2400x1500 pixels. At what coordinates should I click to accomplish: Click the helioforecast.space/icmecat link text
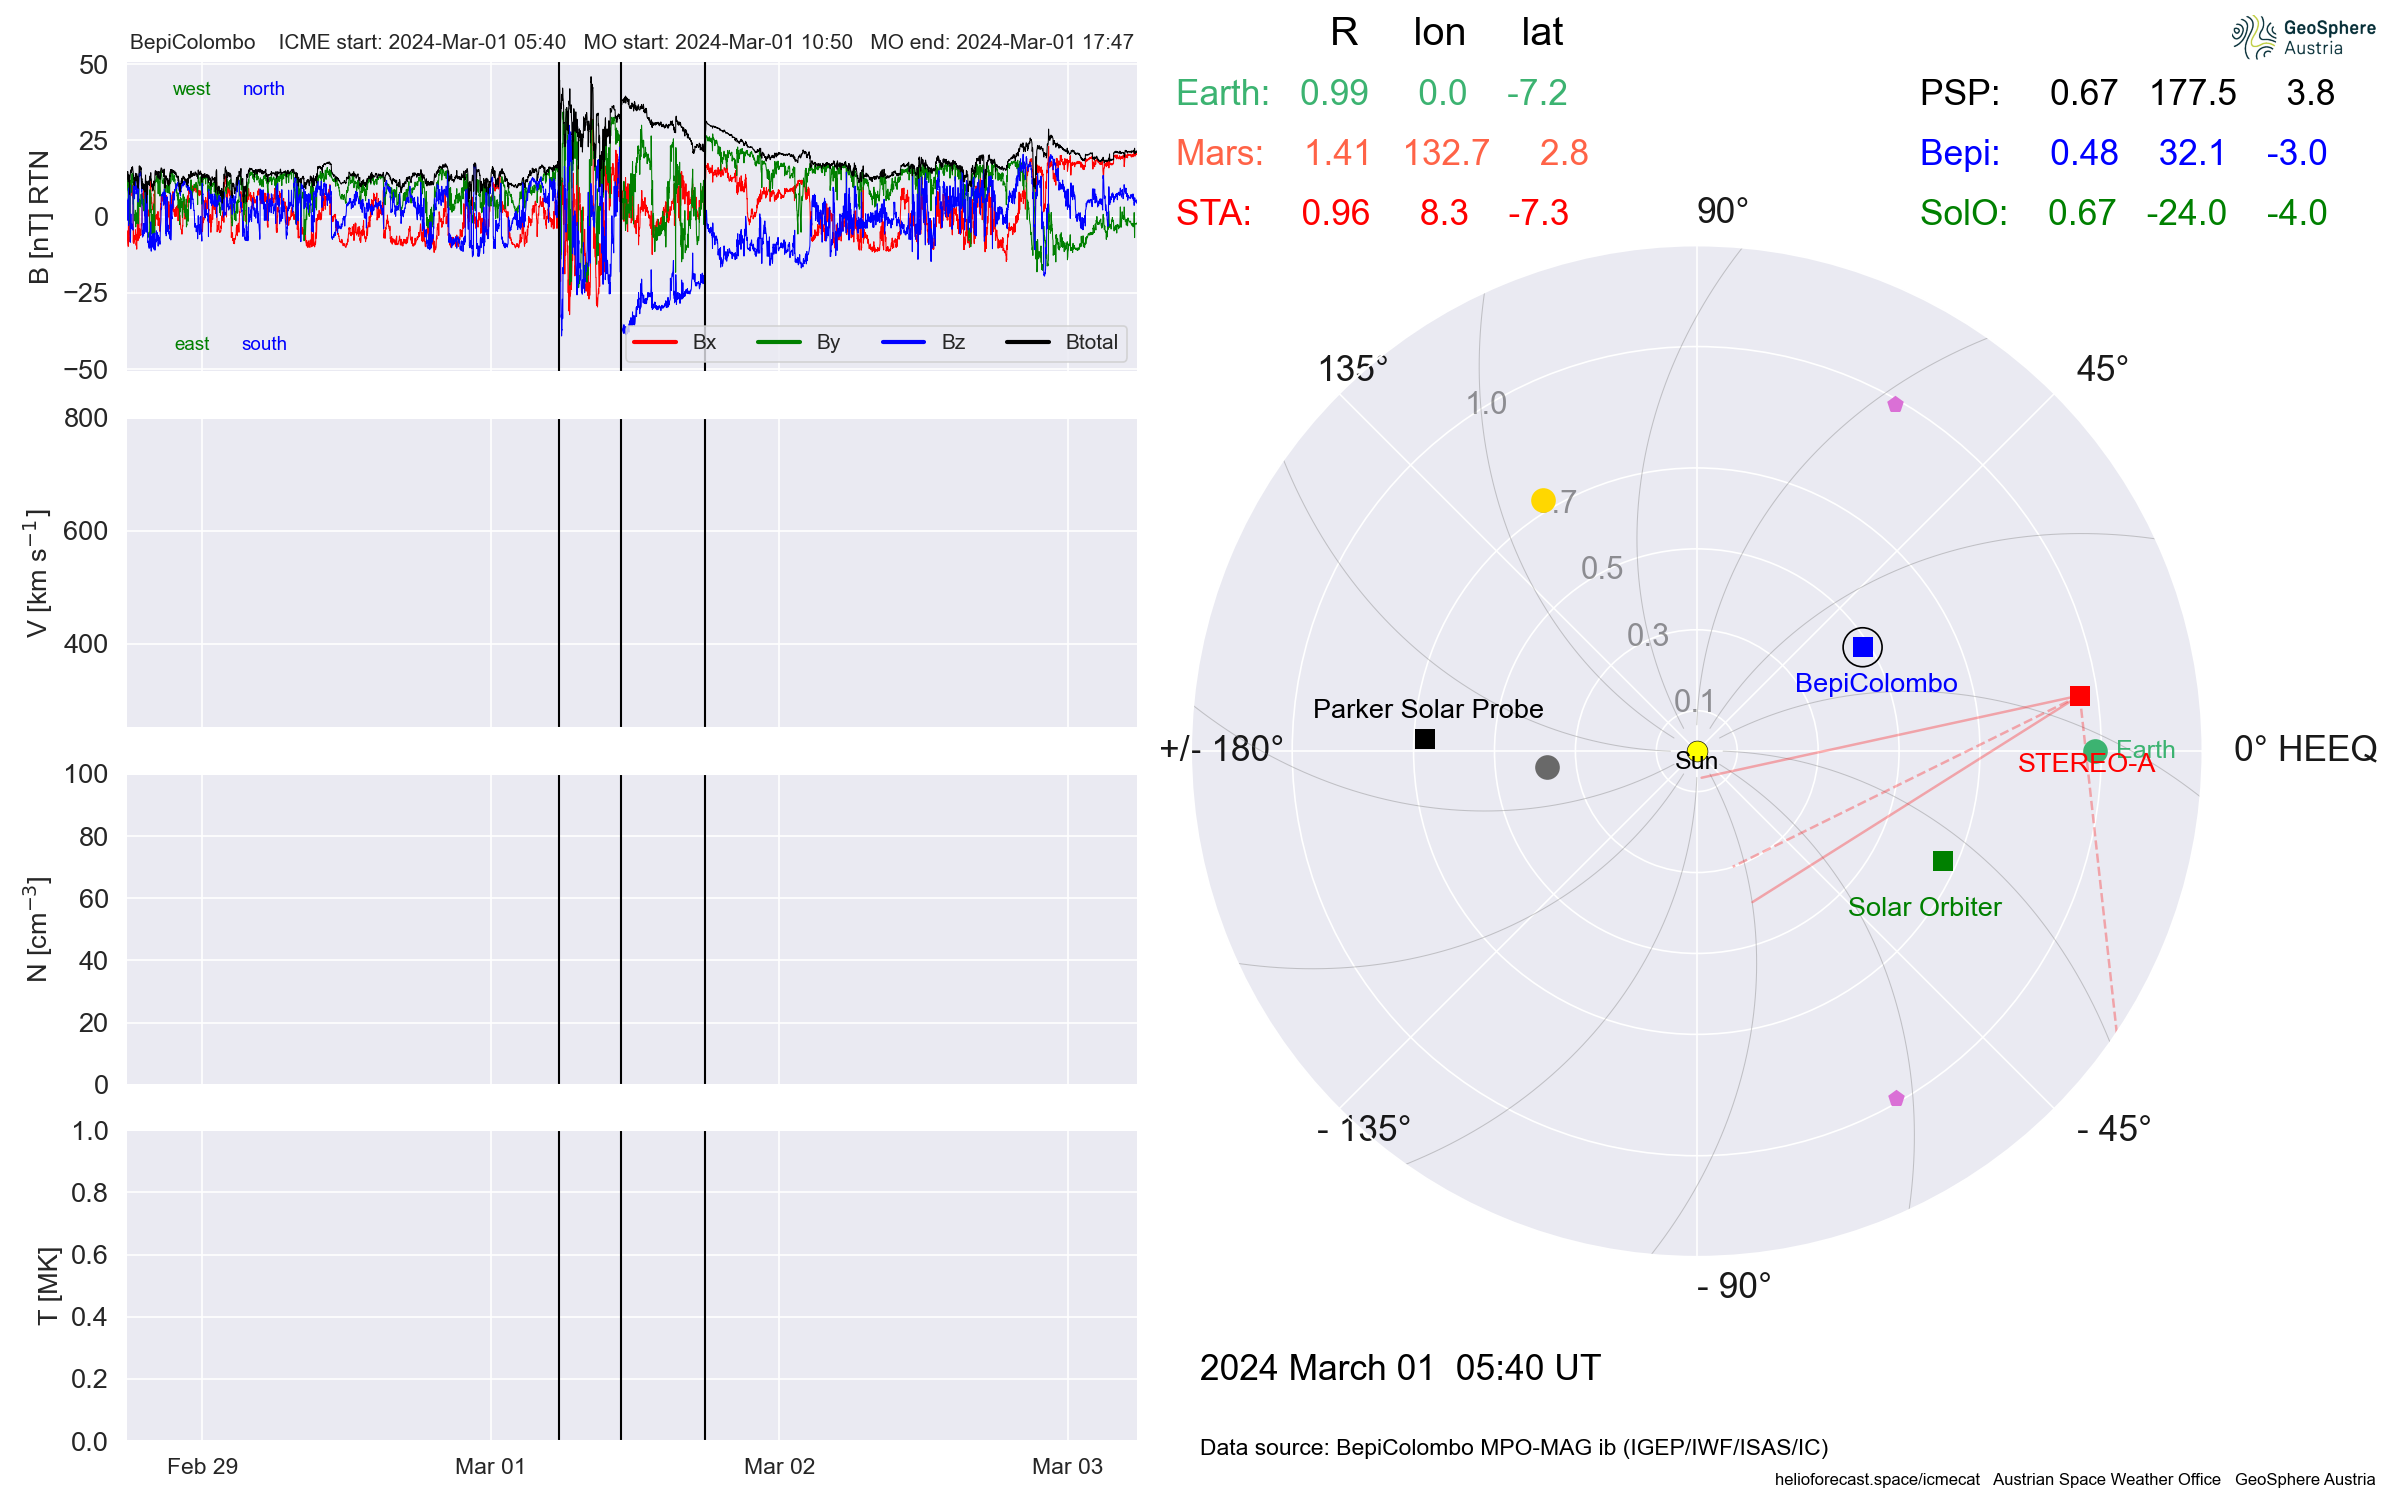(x=1877, y=1479)
